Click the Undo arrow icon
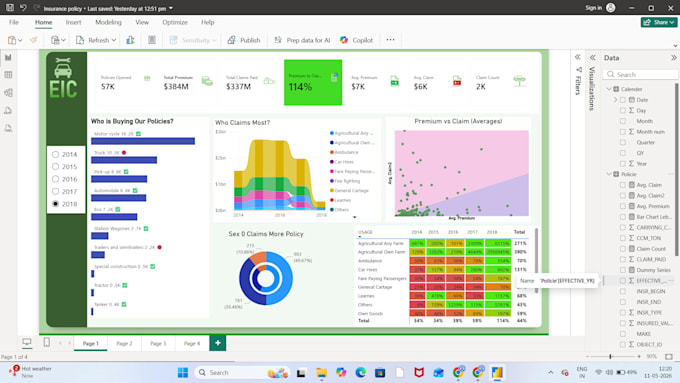This screenshot has width=680, height=383. (23, 8)
